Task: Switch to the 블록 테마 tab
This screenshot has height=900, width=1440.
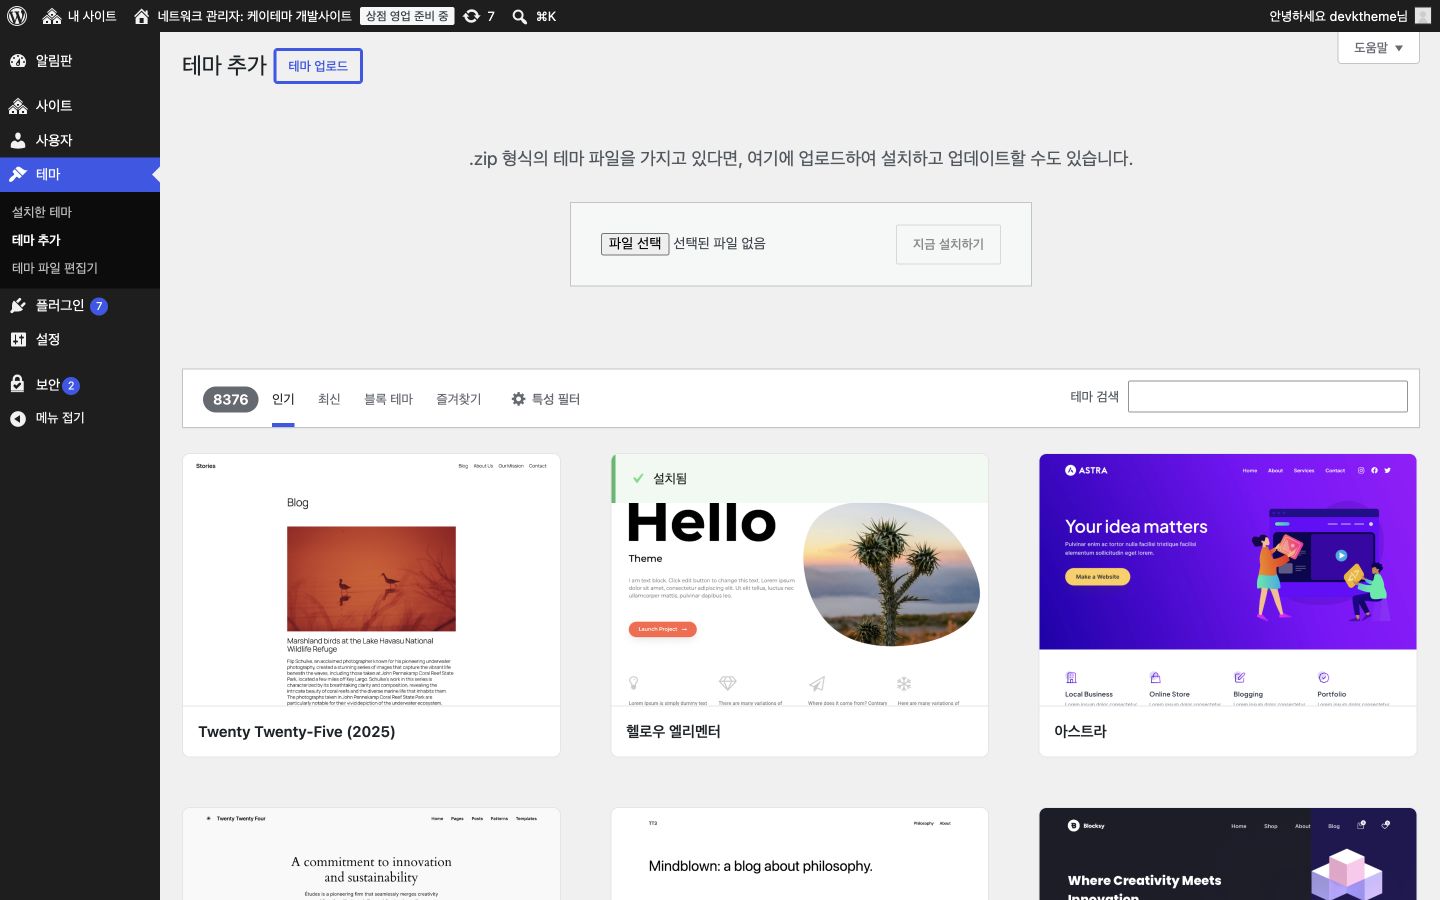Action: pos(388,399)
